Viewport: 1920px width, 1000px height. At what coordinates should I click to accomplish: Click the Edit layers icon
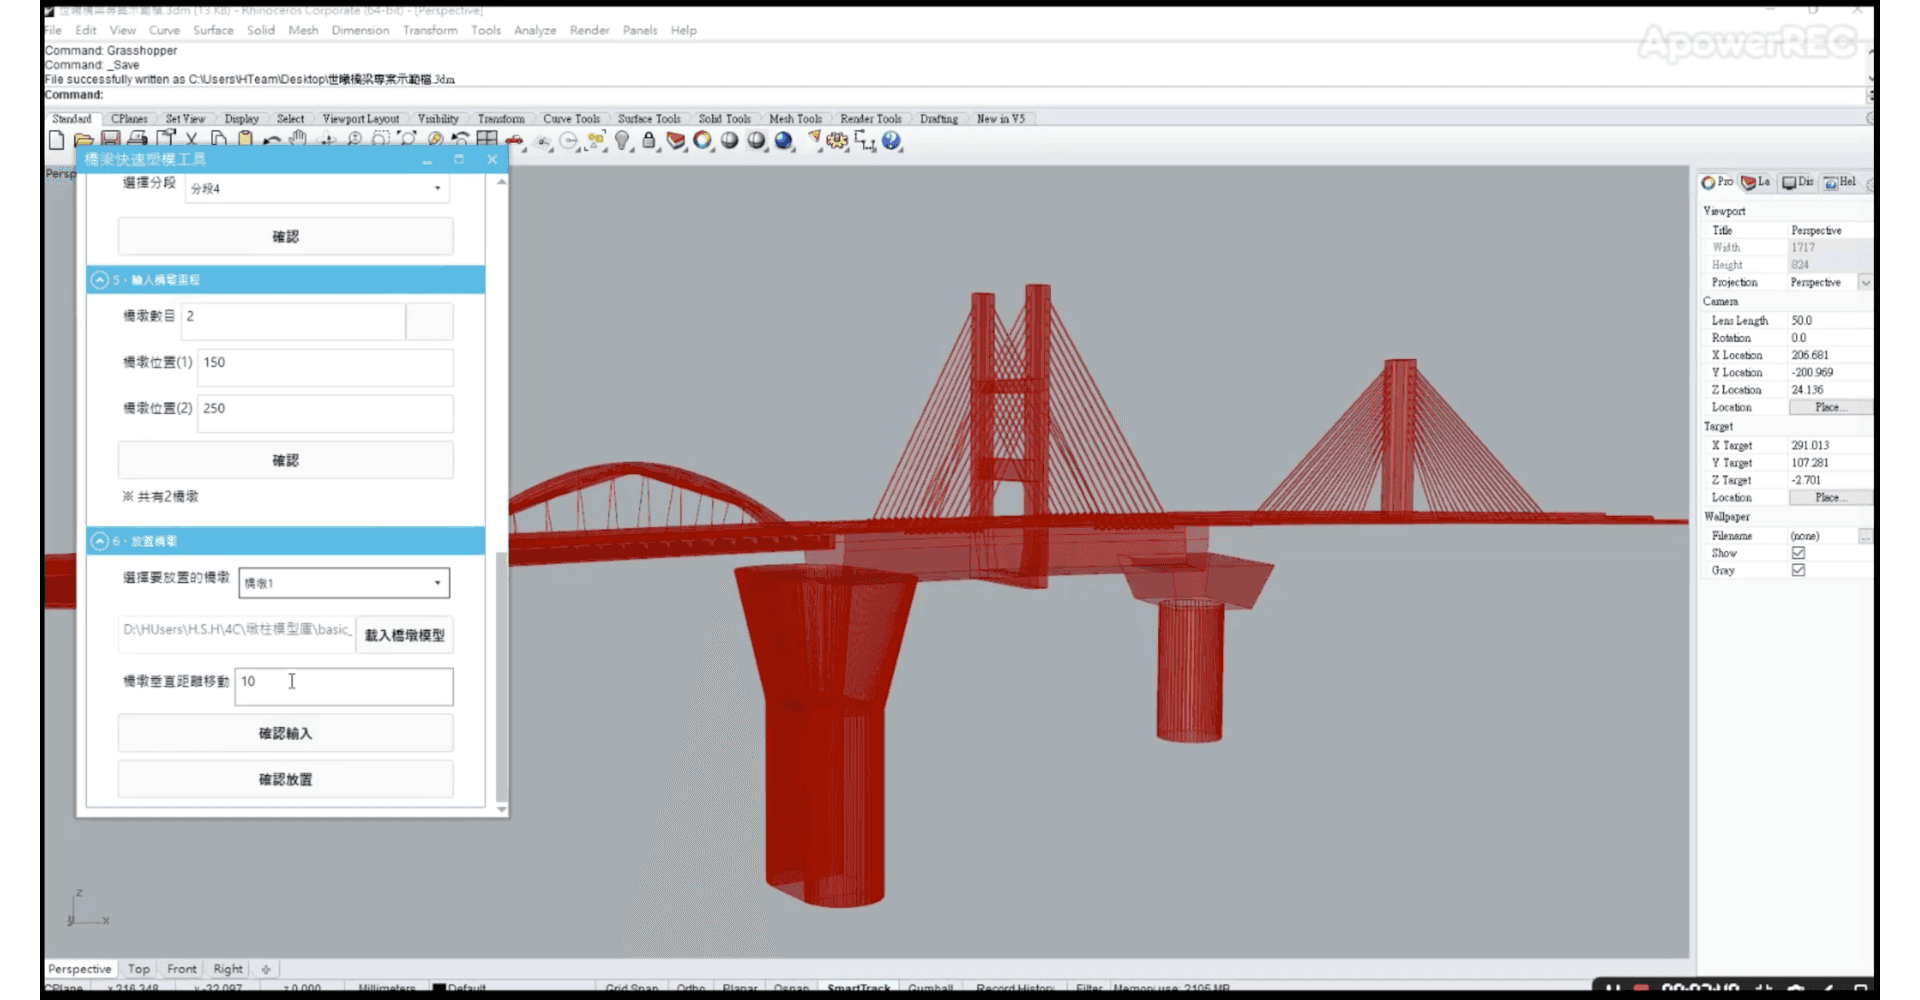tap(676, 141)
